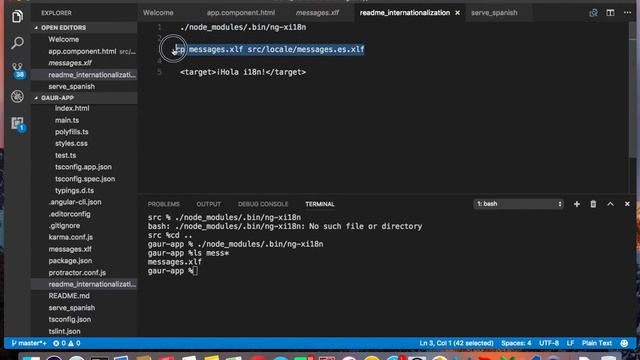The image size is (640, 360).
Task: Change line position via 'Ln 3, Col 1' status
Action: click(456, 343)
